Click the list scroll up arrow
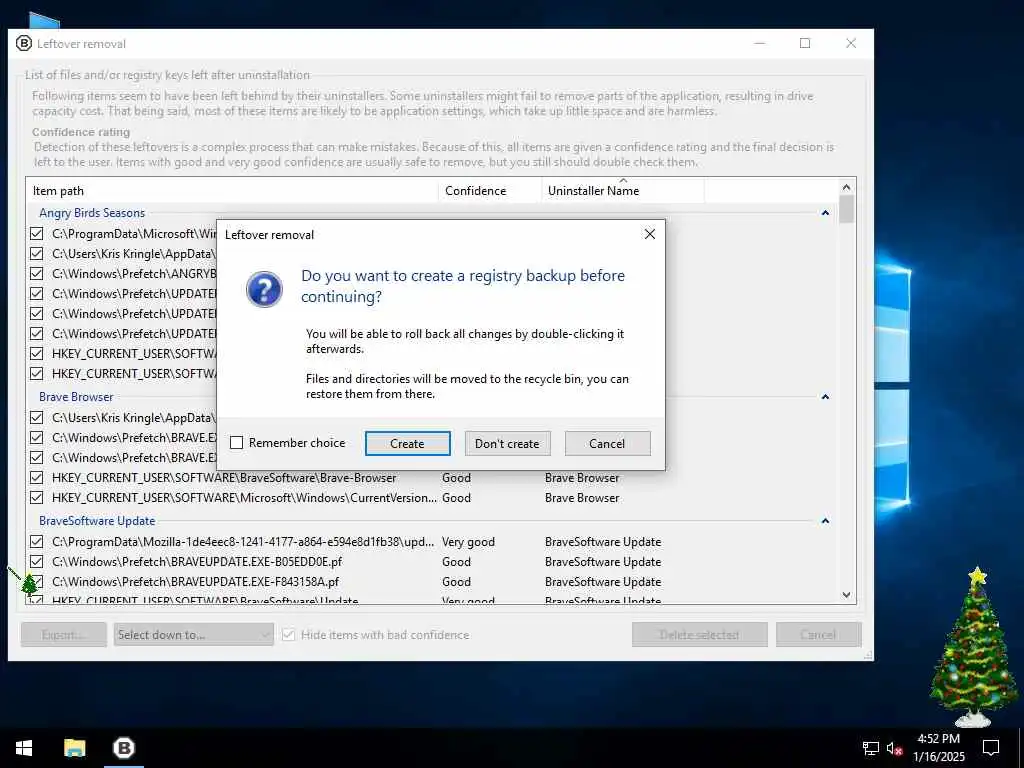The width and height of the screenshot is (1024, 768). 846,187
